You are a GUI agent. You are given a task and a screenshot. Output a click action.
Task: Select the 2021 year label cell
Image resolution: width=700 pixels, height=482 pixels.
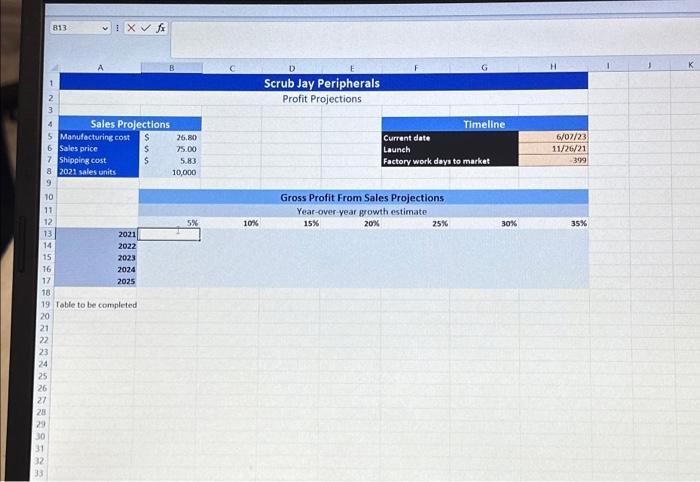[x=96, y=234]
